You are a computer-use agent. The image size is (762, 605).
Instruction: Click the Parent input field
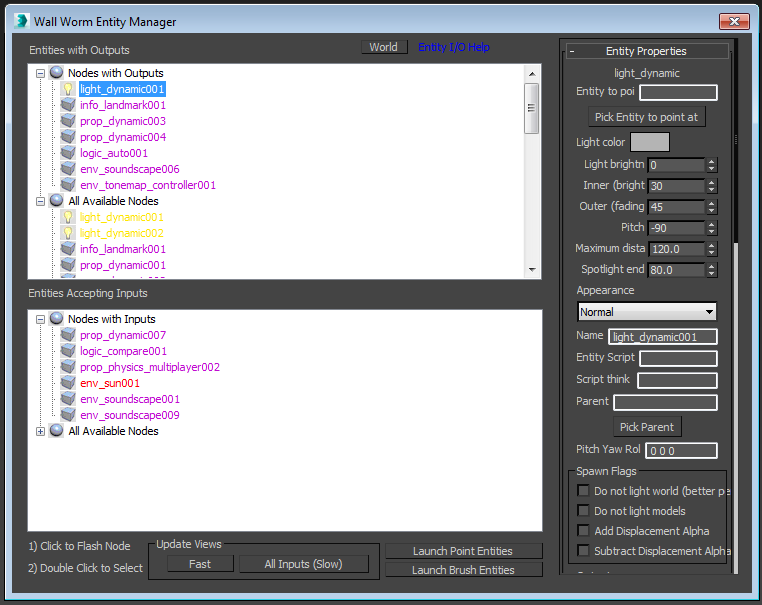pos(665,402)
